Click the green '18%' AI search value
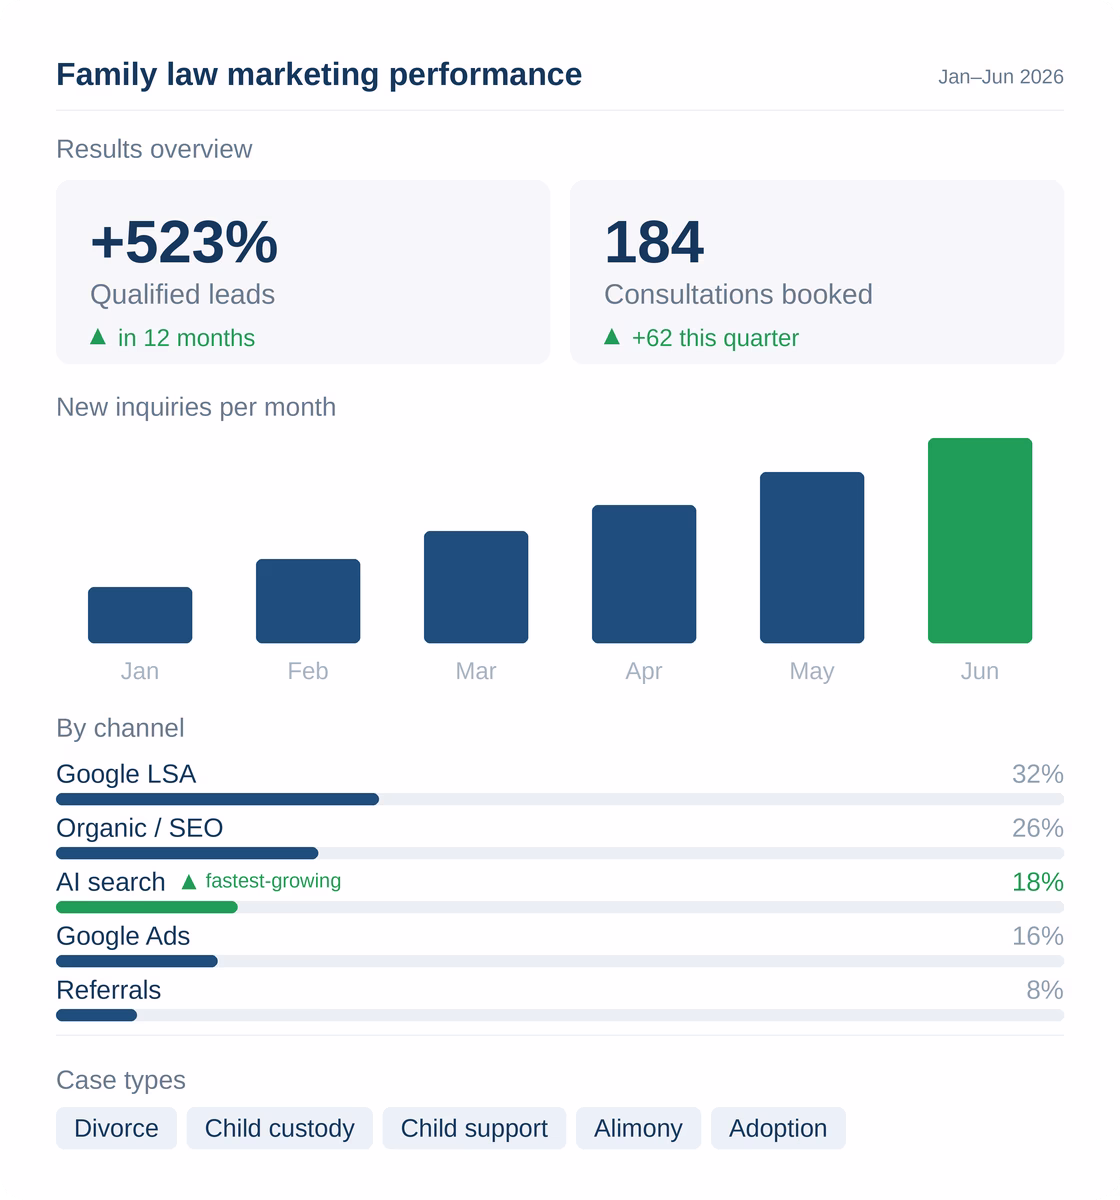 click(1038, 882)
